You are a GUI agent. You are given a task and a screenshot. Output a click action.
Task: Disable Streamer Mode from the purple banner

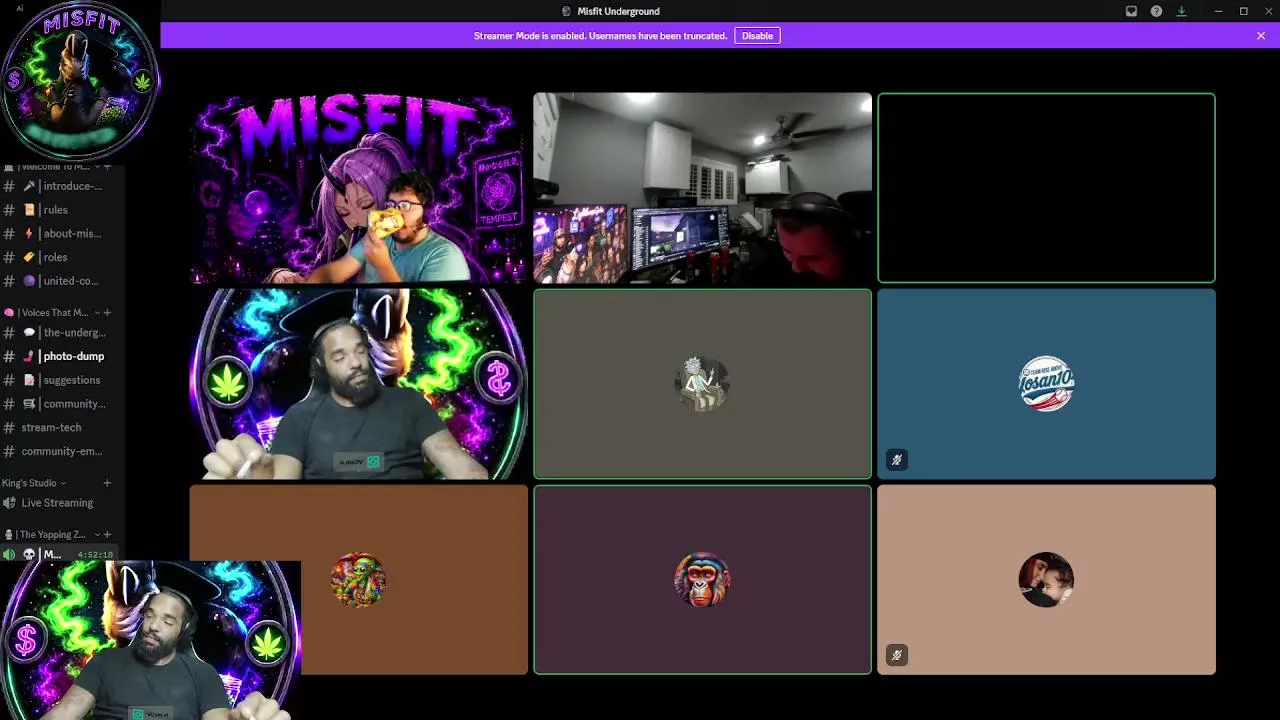point(757,36)
